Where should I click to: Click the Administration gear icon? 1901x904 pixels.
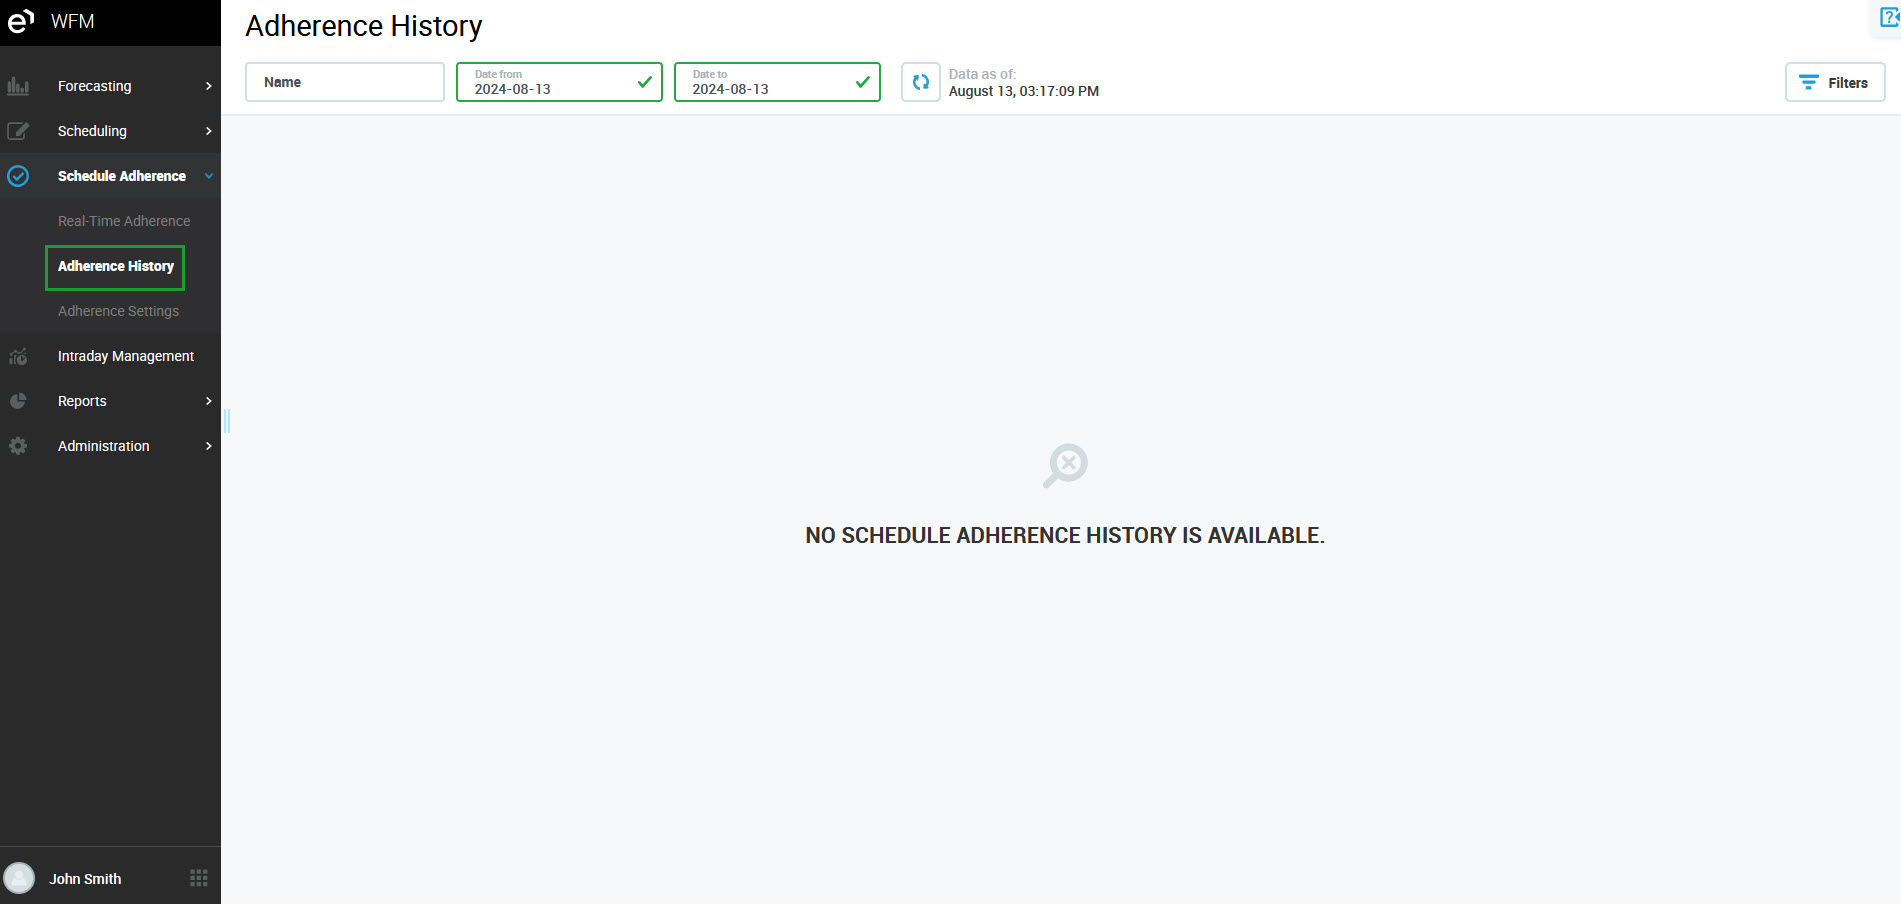pyautogui.click(x=18, y=446)
